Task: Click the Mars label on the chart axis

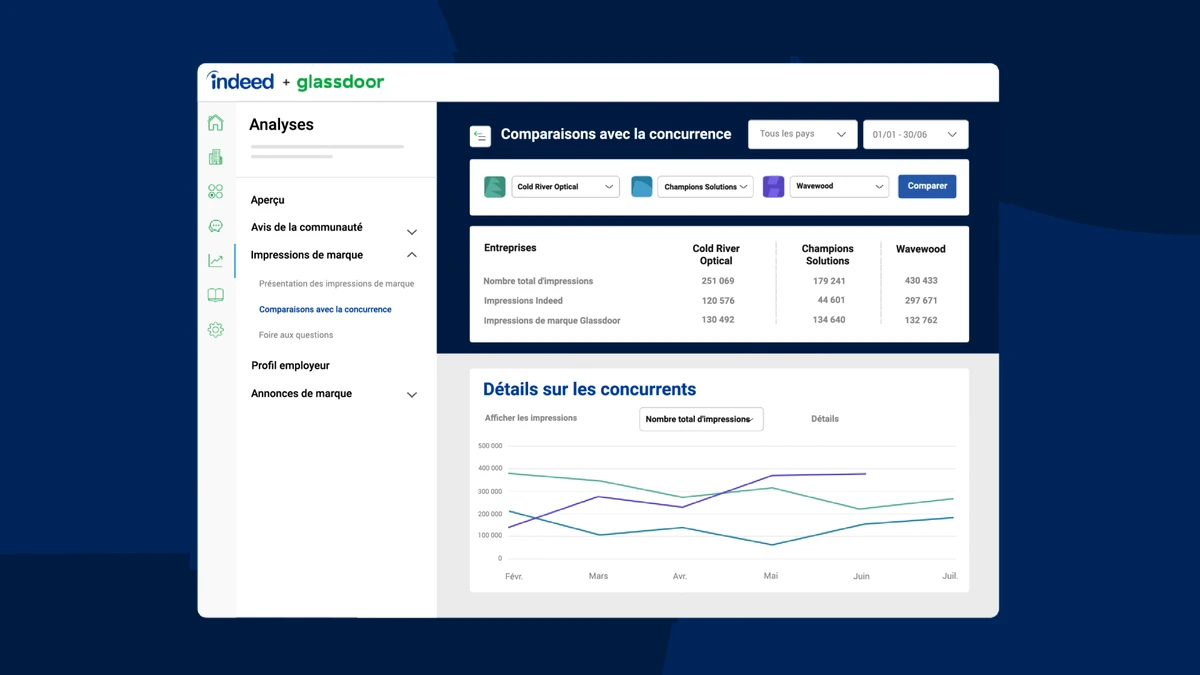Action: (x=599, y=577)
